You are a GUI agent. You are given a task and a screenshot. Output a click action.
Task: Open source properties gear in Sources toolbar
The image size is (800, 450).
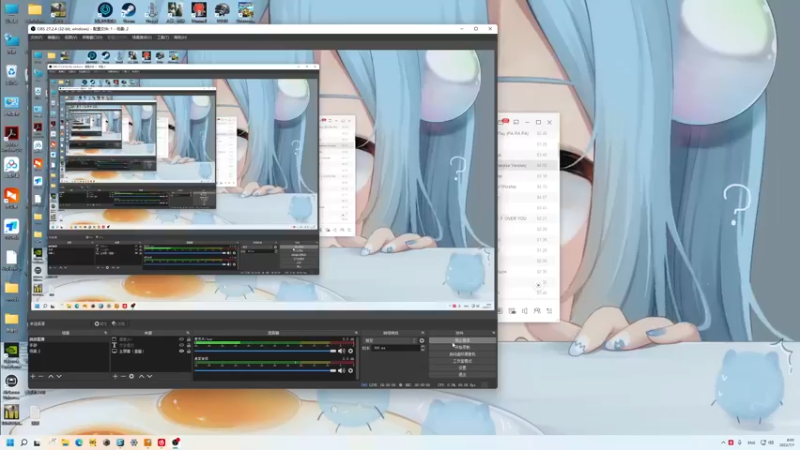click(132, 377)
